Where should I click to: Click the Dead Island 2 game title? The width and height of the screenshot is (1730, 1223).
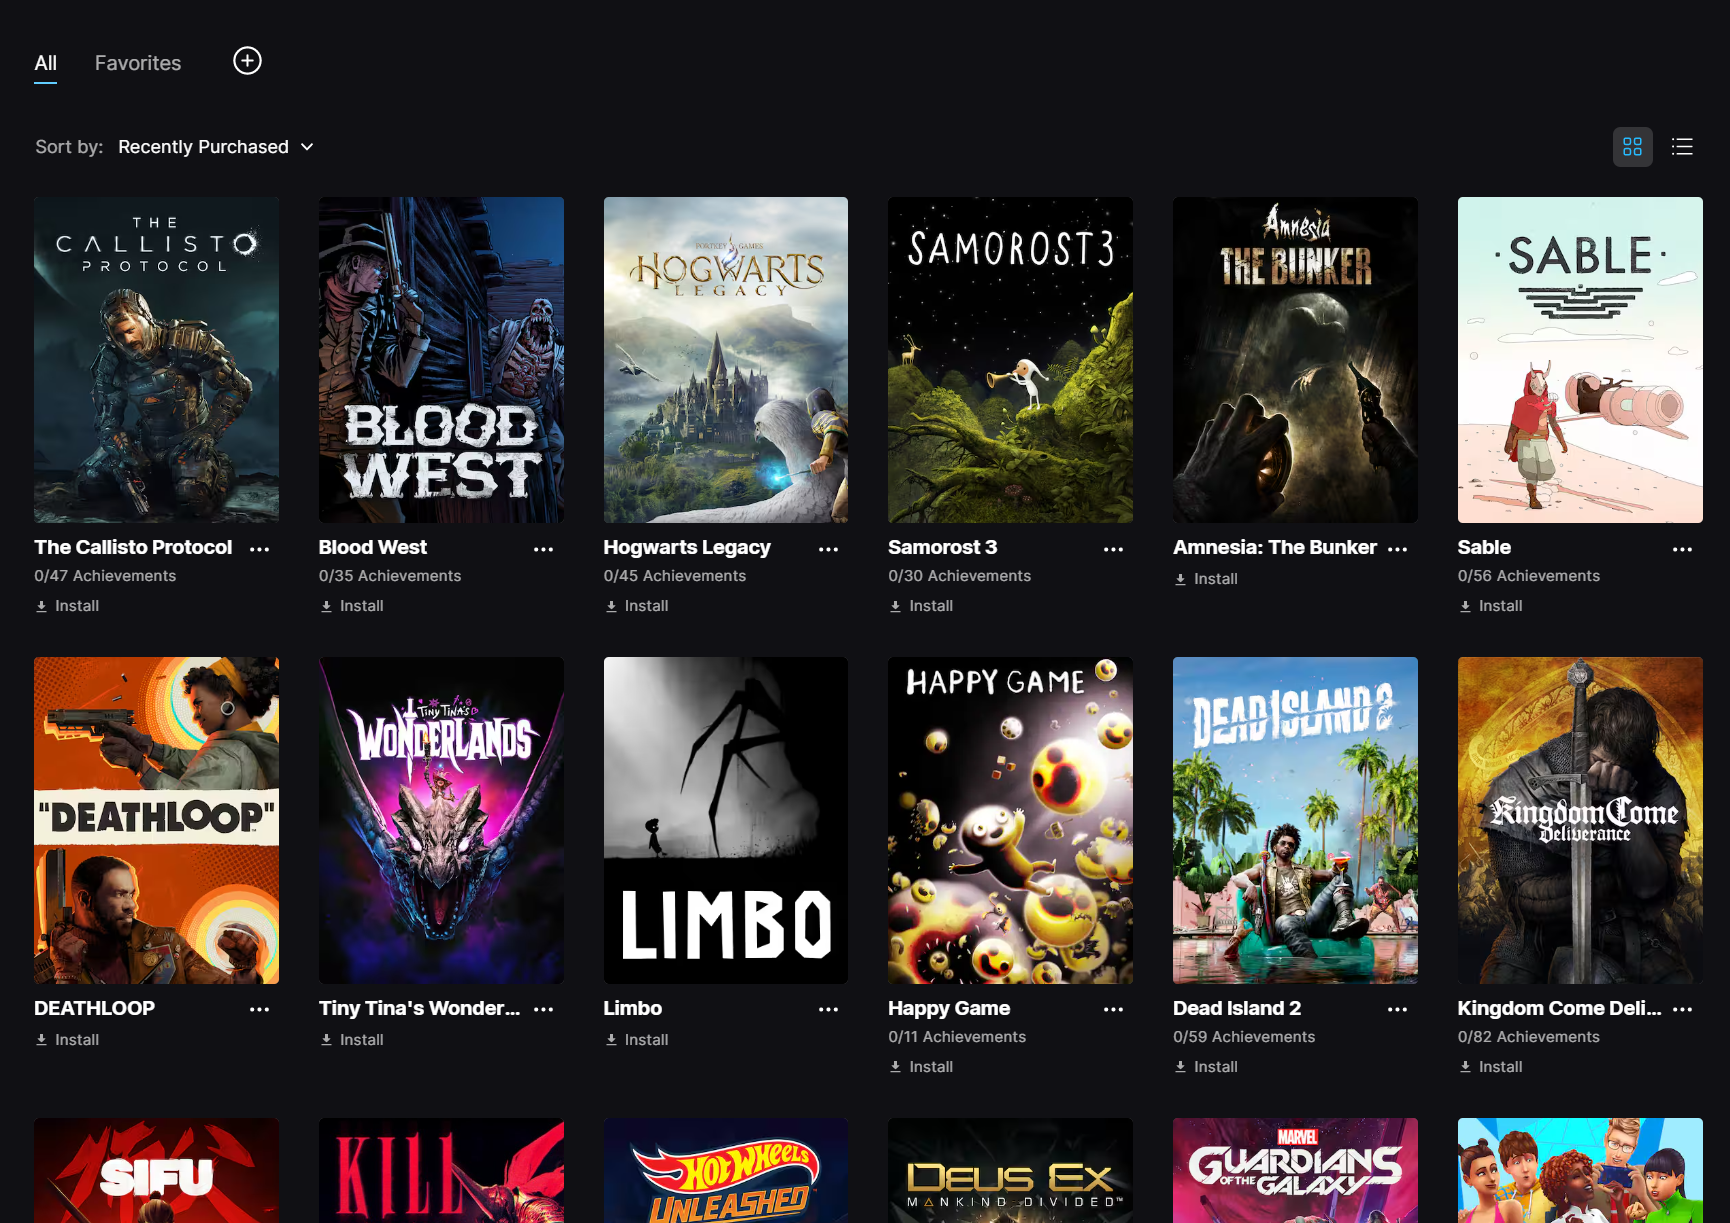coord(1237,1008)
